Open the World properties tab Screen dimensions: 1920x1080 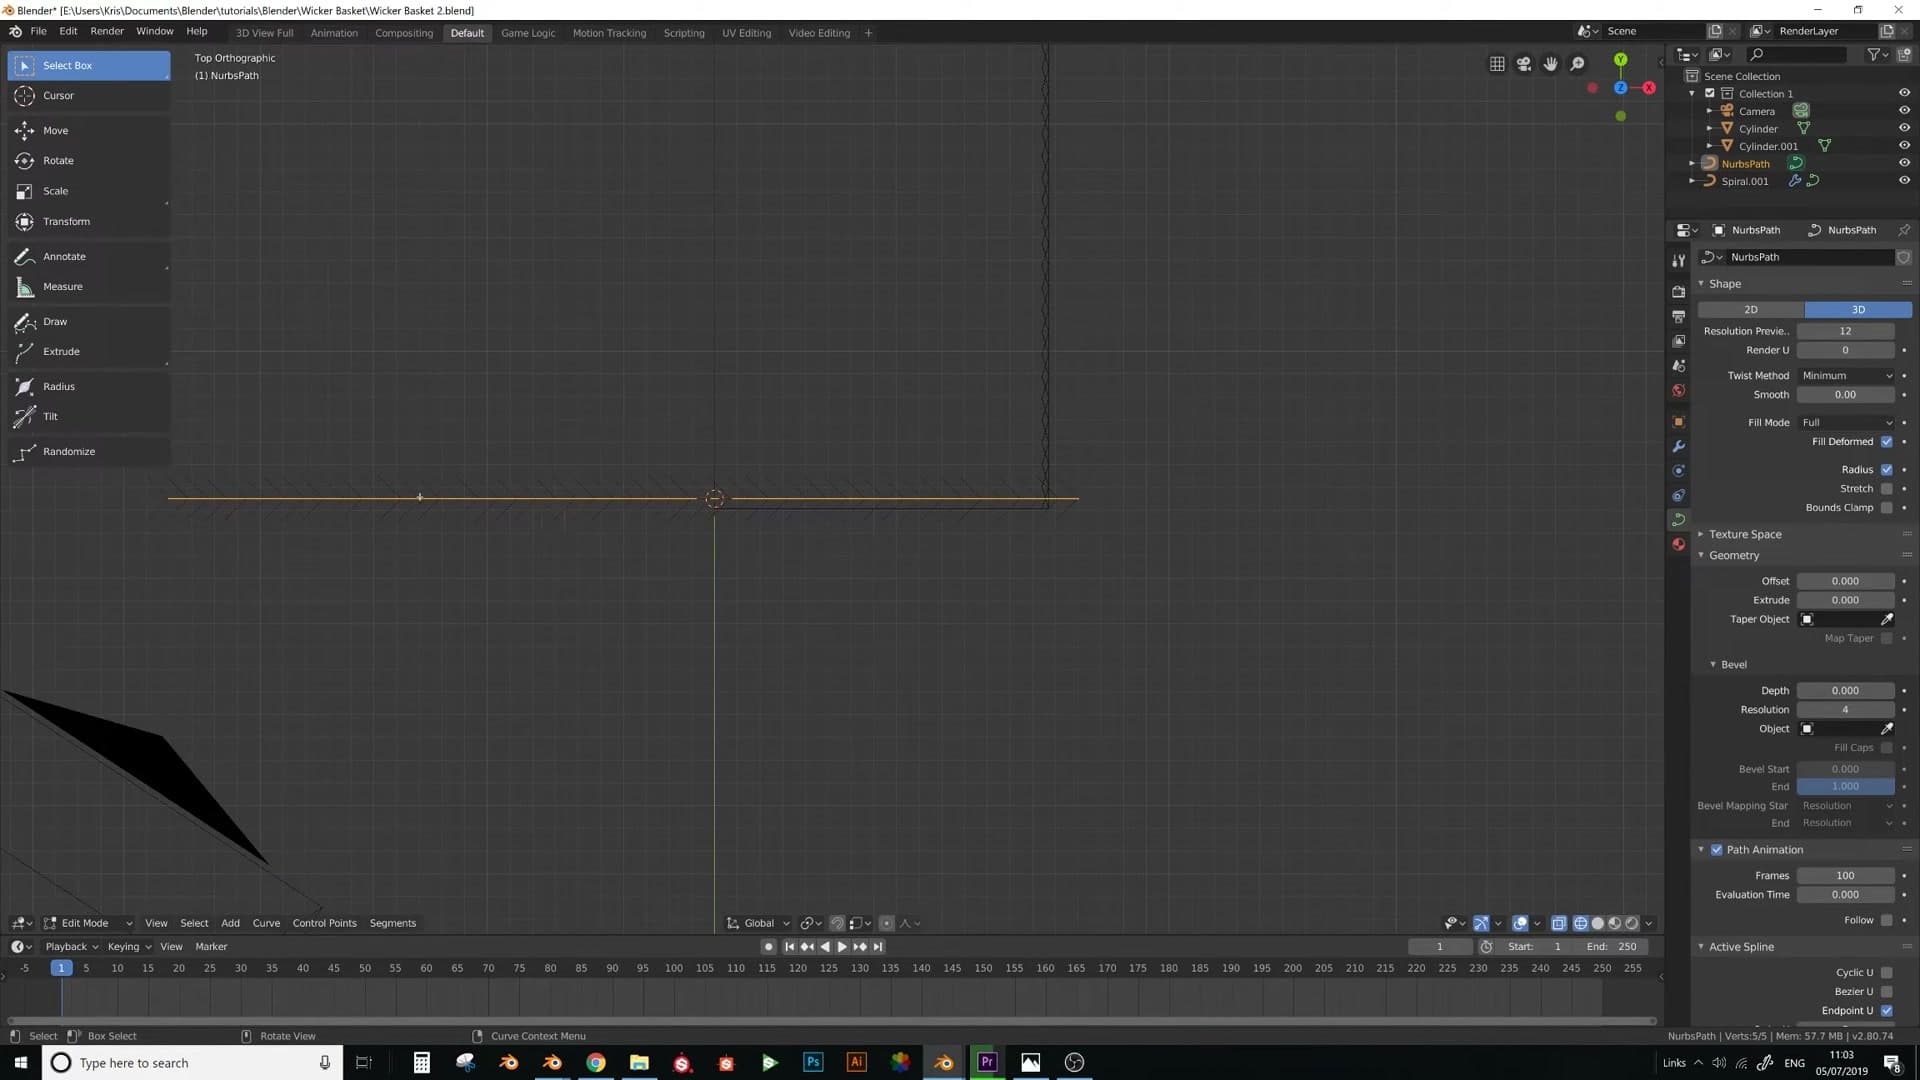(1679, 391)
